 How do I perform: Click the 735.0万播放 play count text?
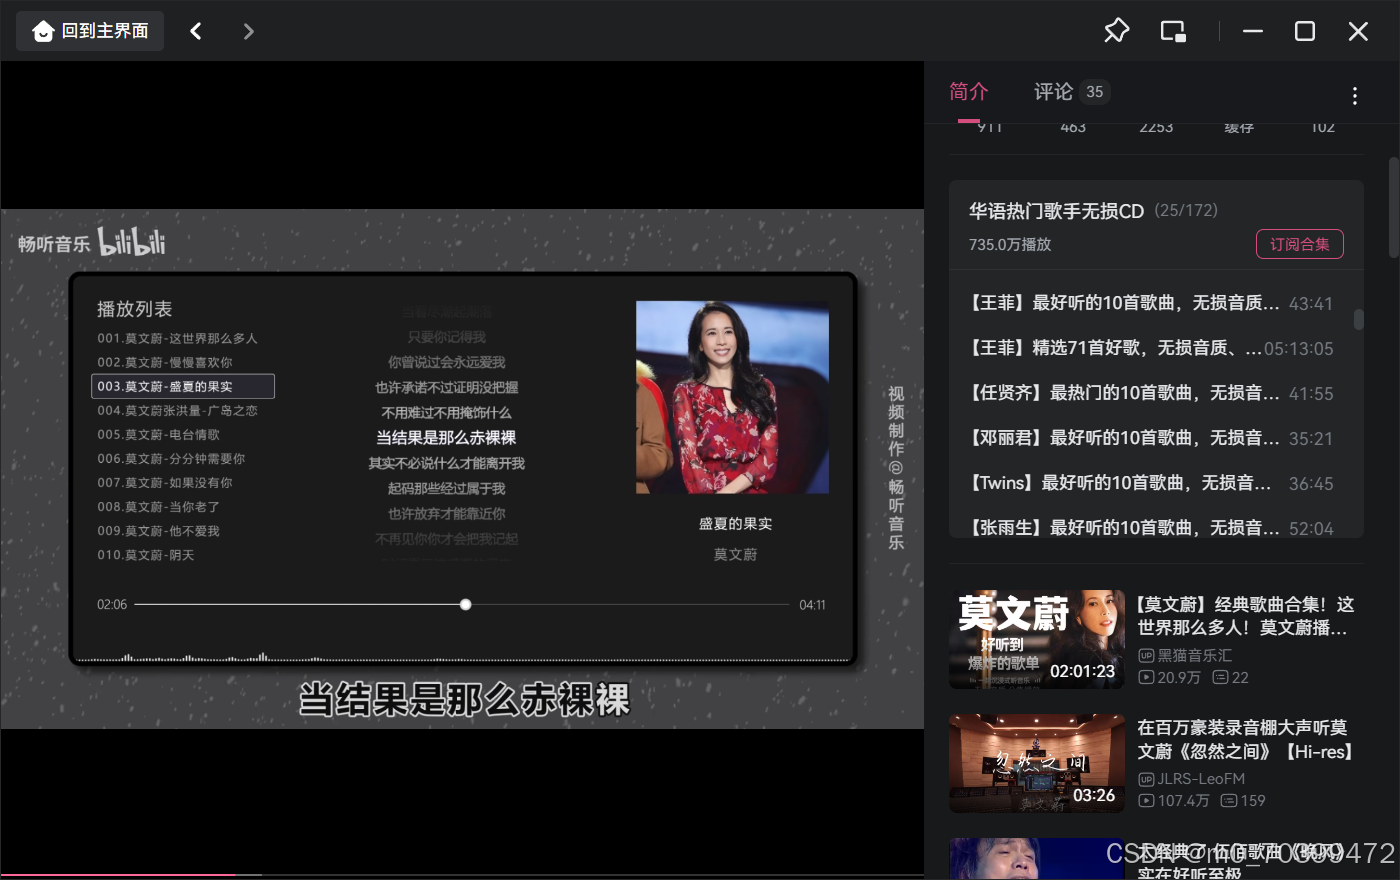(1010, 244)
